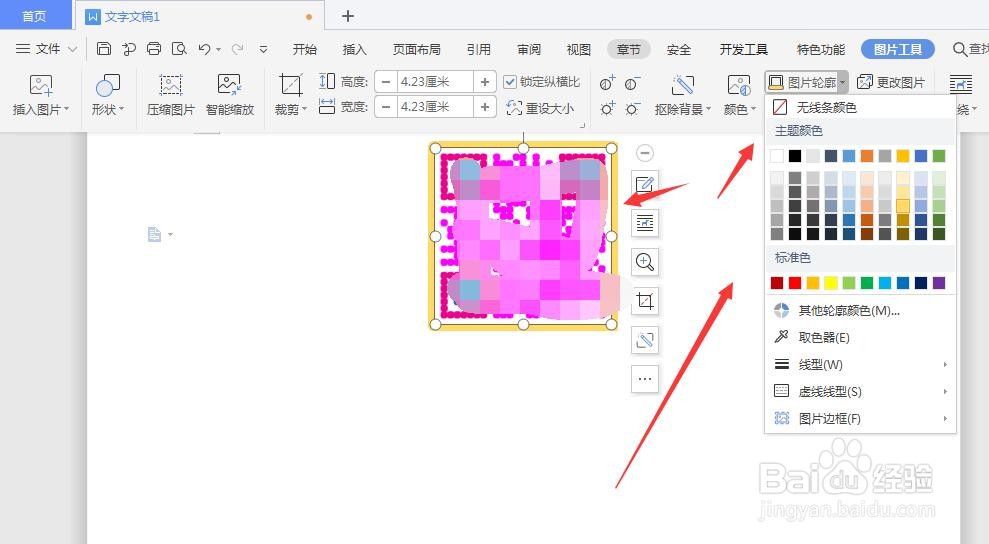Pick the black theme color swatch
This screenshot has height=544, width=989.
pyautogui.click(x=795, y=155)
